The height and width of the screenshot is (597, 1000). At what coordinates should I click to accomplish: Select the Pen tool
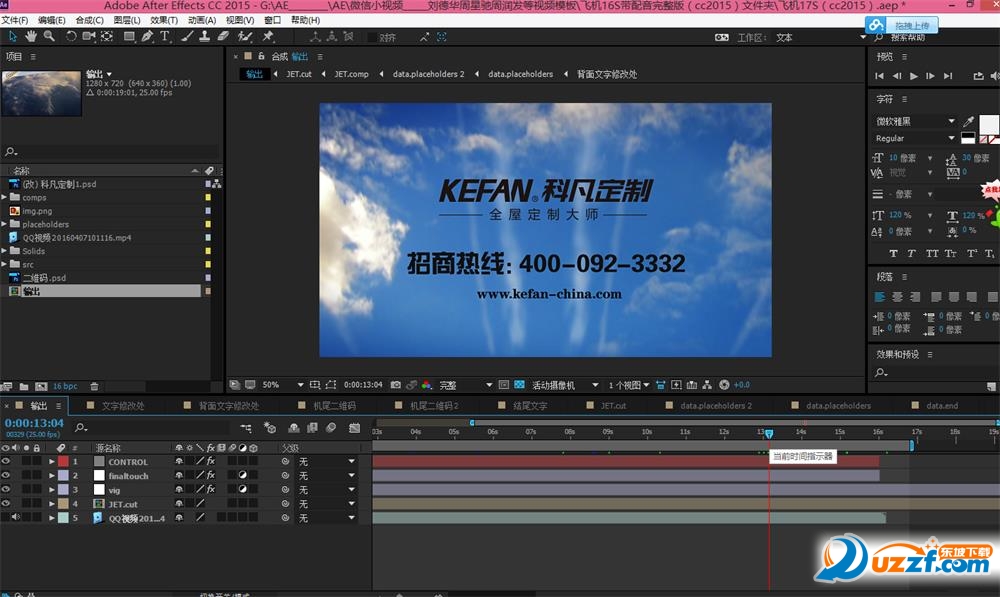(x=147, y=37)
